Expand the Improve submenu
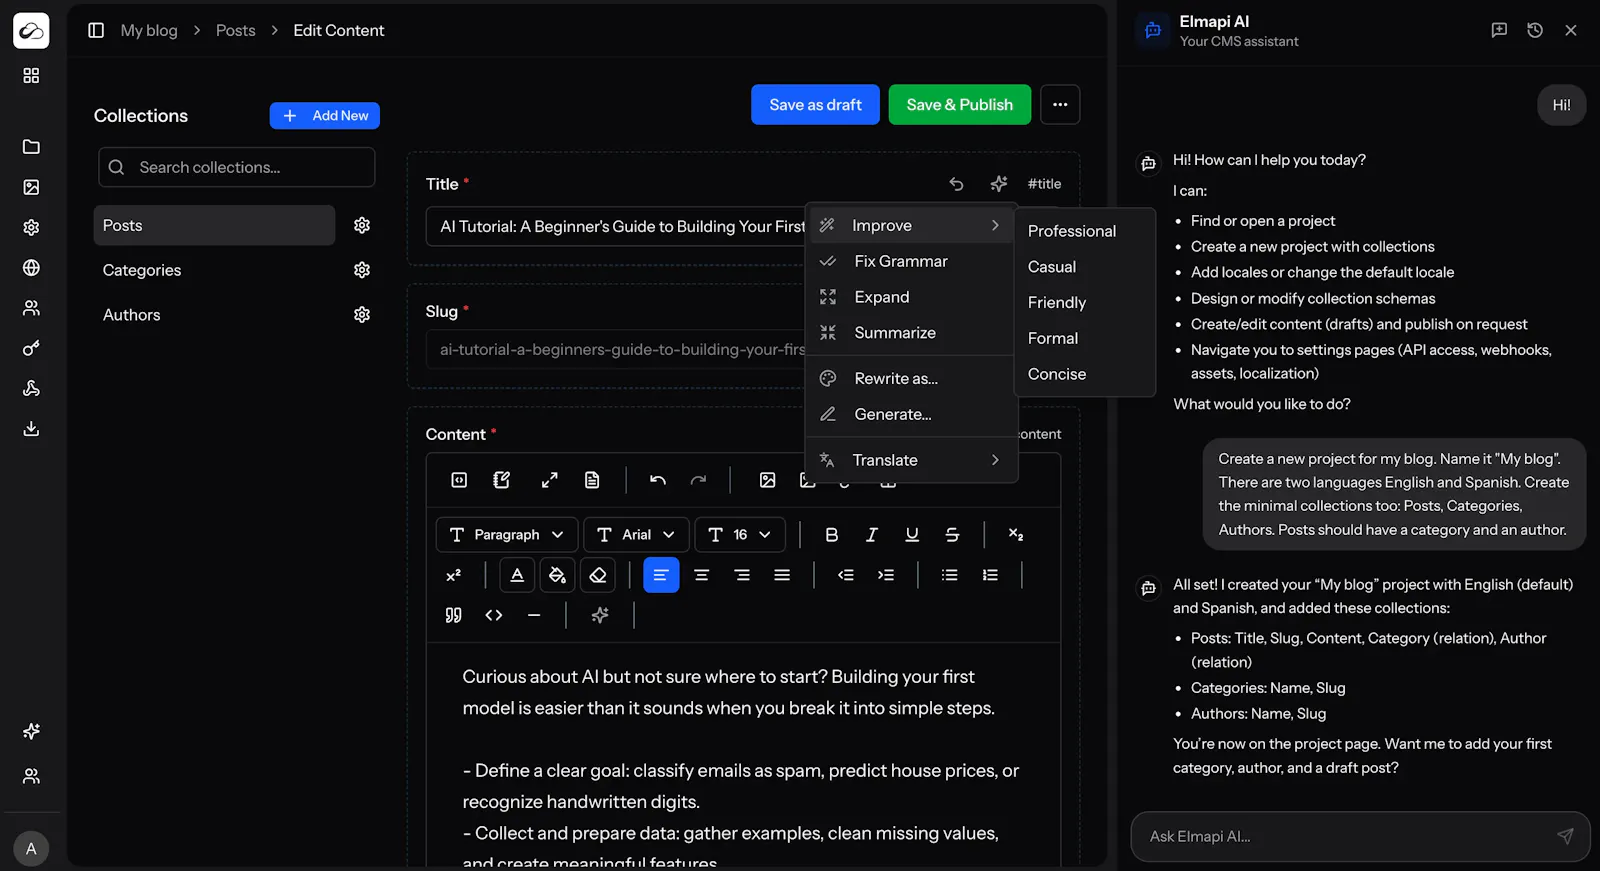The image size is (1600, 871). point(911,226)
